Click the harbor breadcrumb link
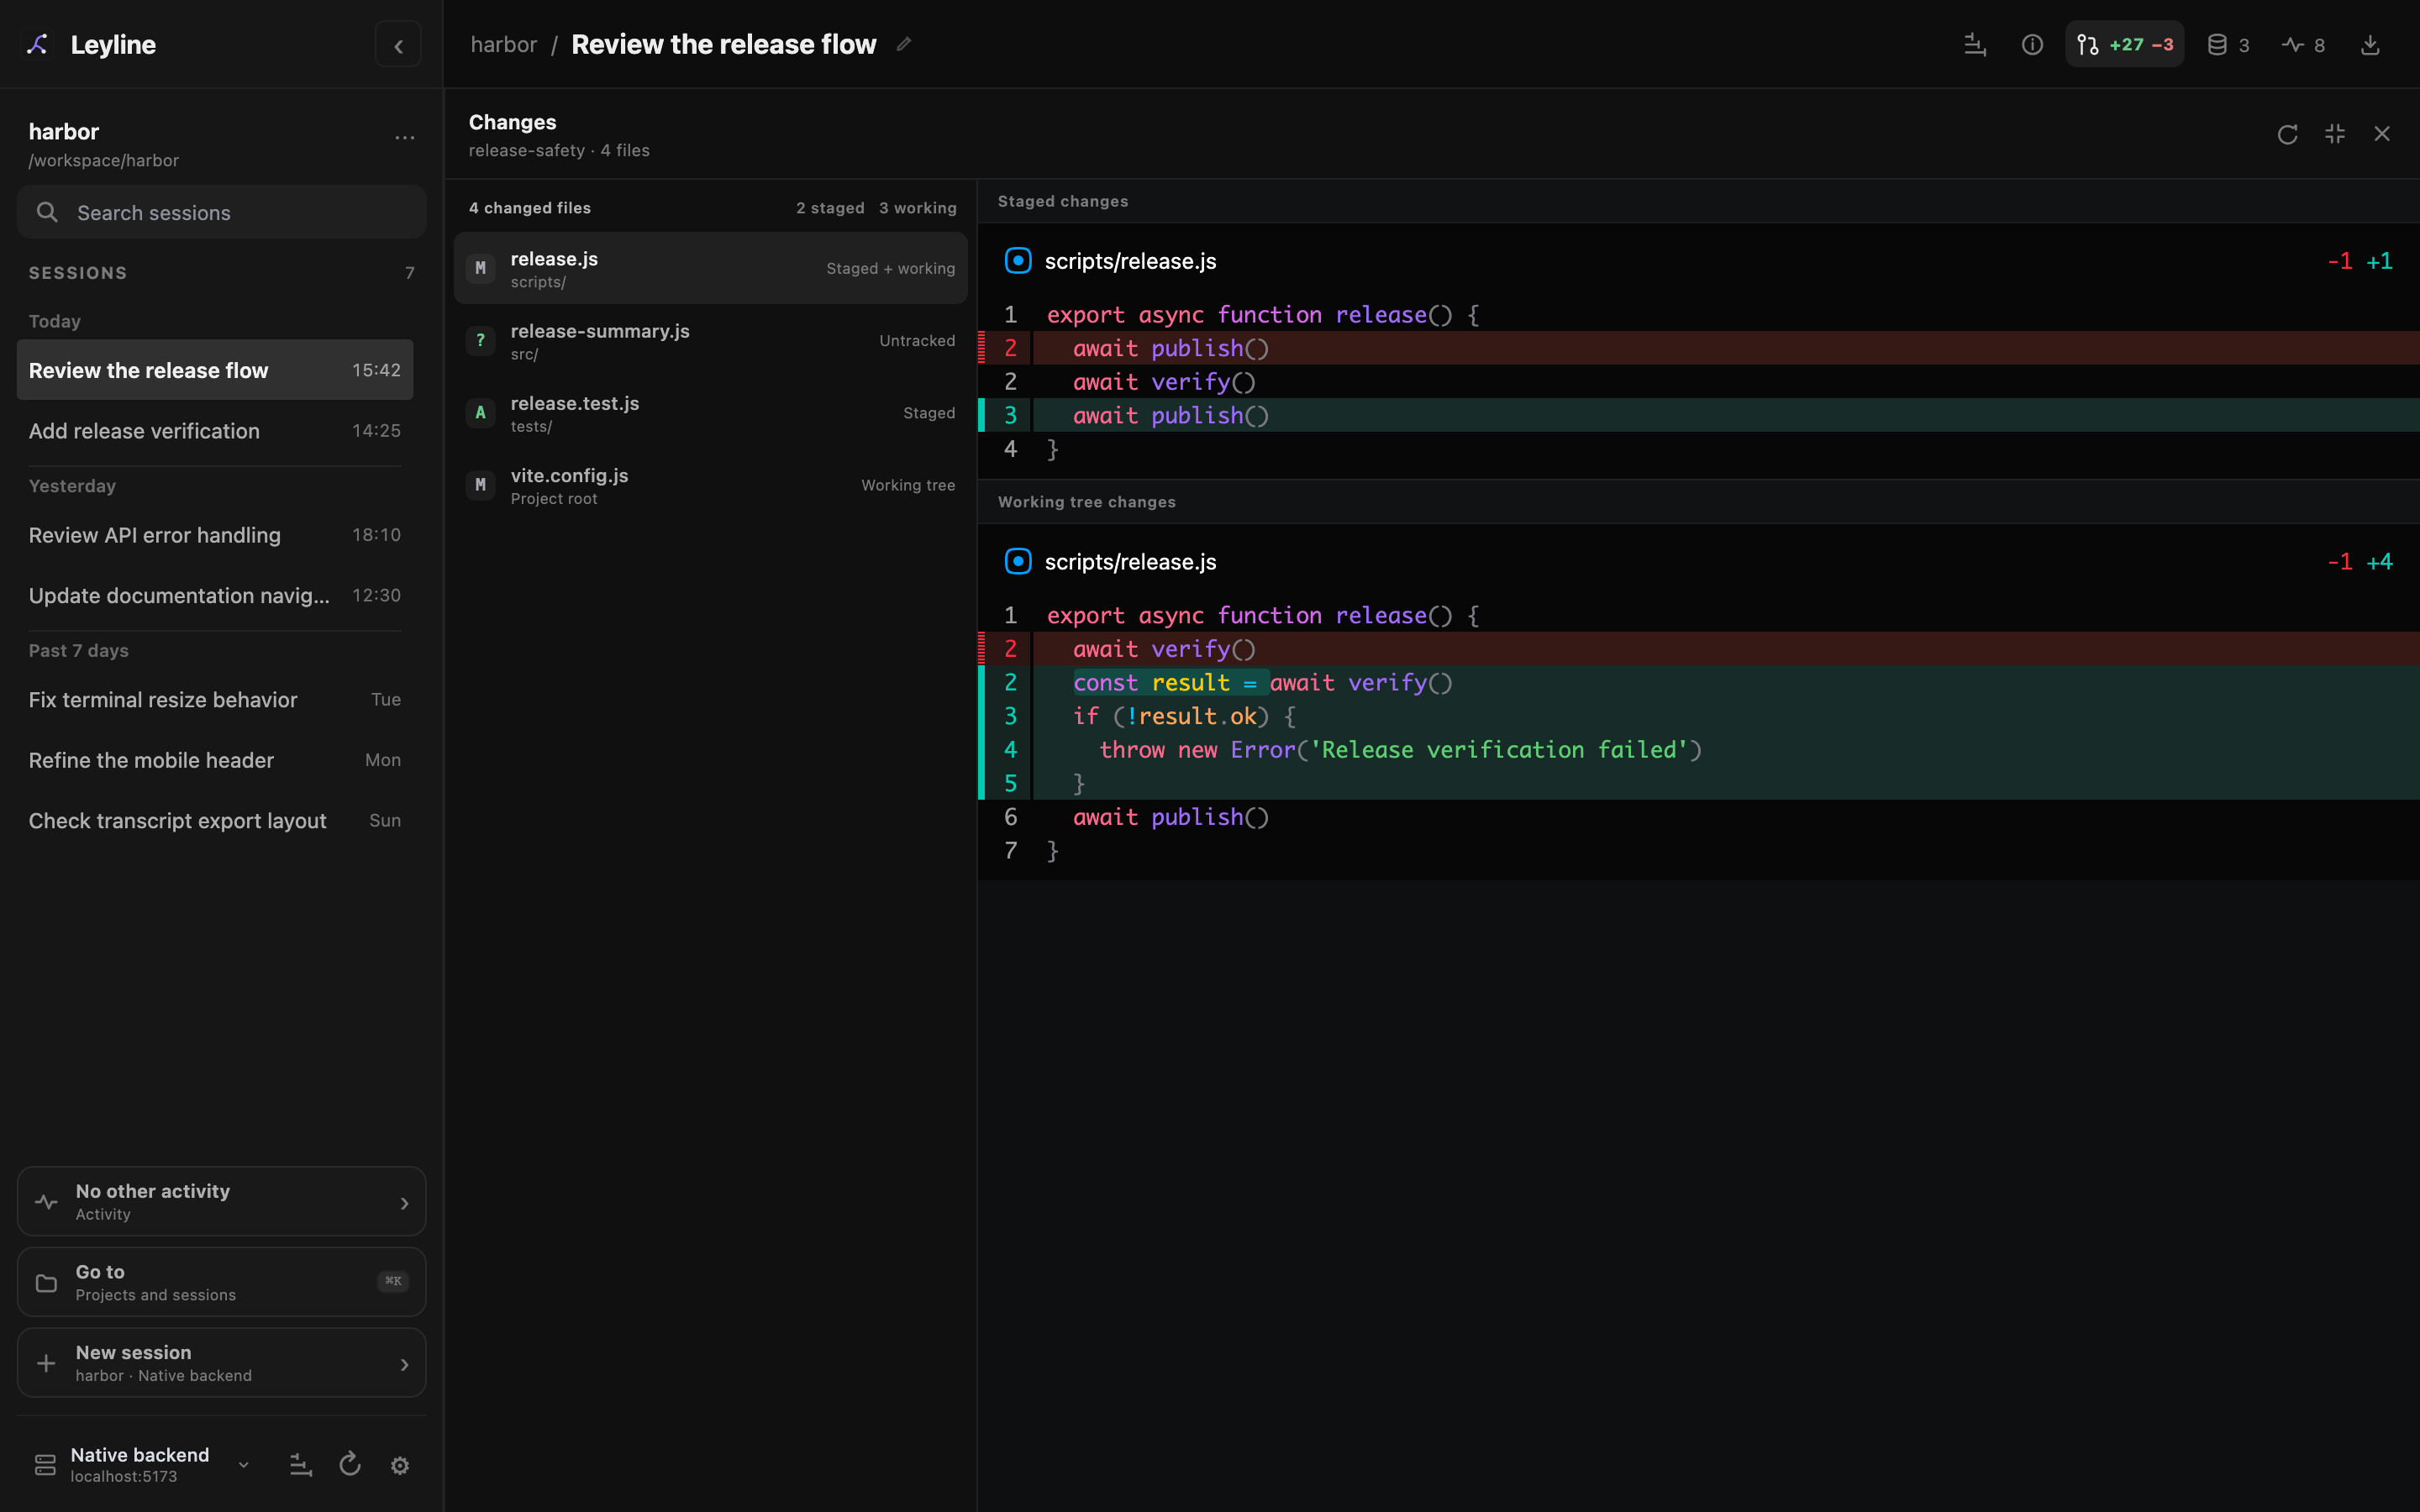The width and height of the screenshot is (2420, 1512). point(504,45)
